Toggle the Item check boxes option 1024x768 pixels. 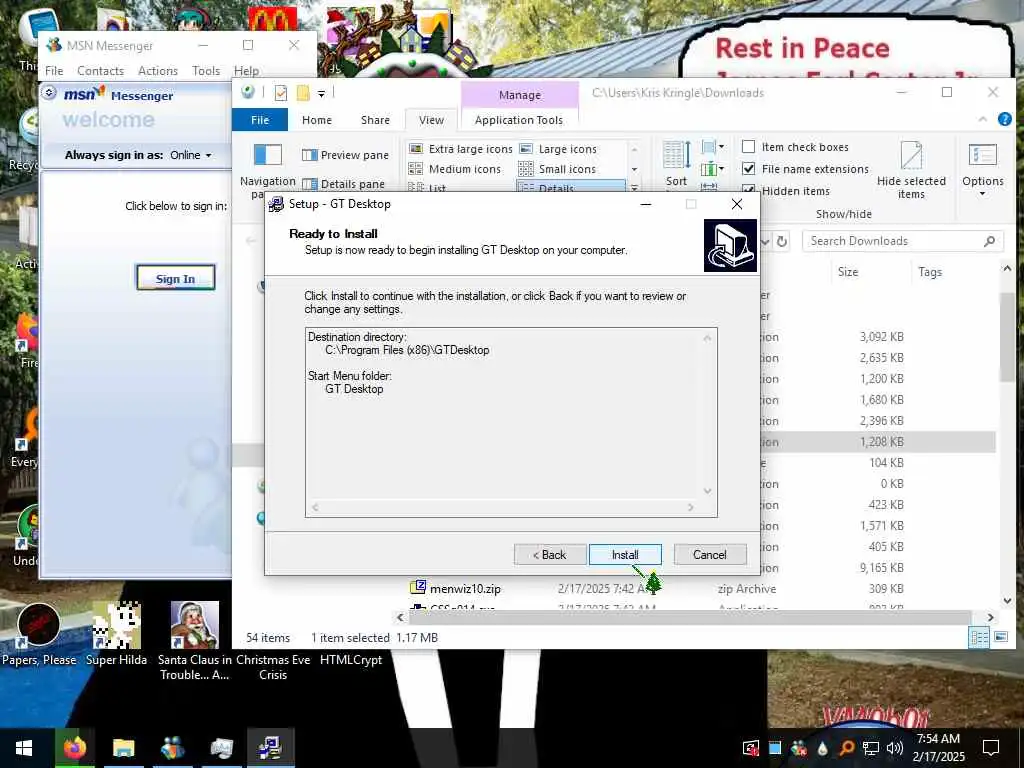[x=749, y=147]
